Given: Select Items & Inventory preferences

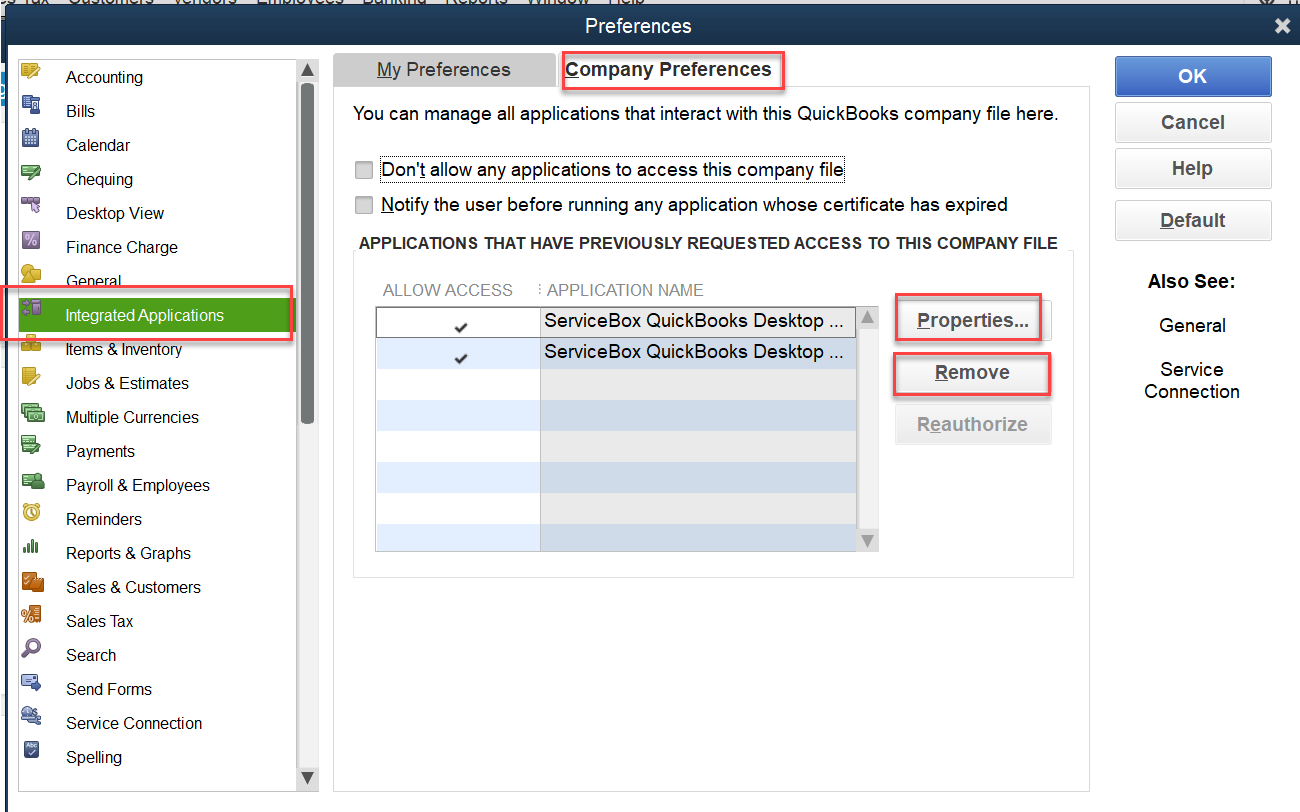Looking at the screenshot, I should (124, 349).
